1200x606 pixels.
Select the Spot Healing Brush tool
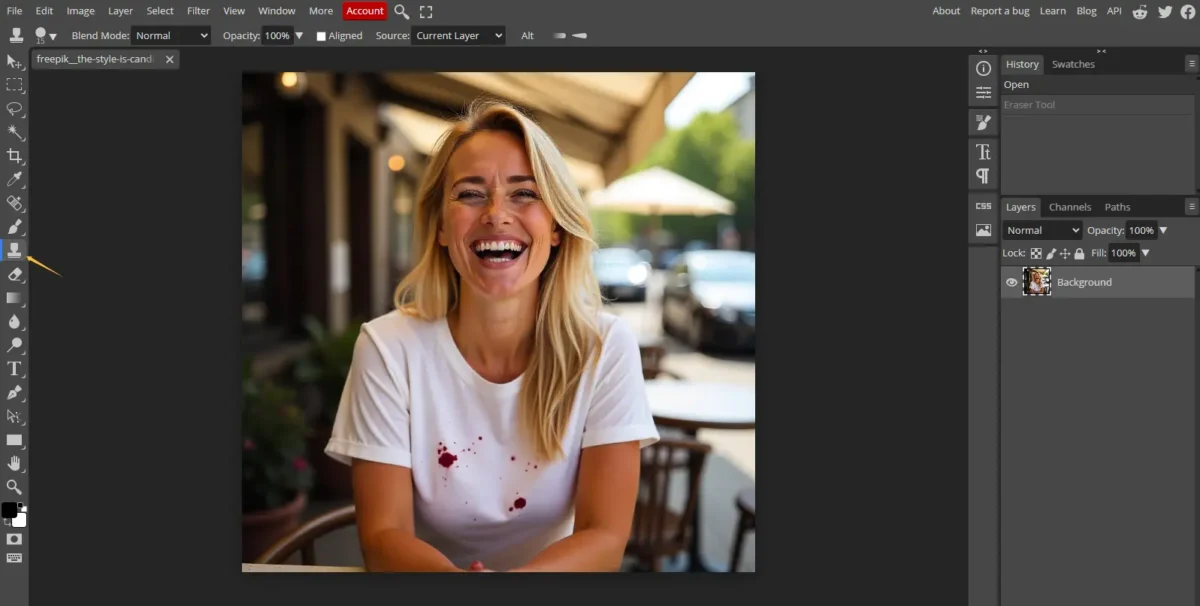pos(14,203)
